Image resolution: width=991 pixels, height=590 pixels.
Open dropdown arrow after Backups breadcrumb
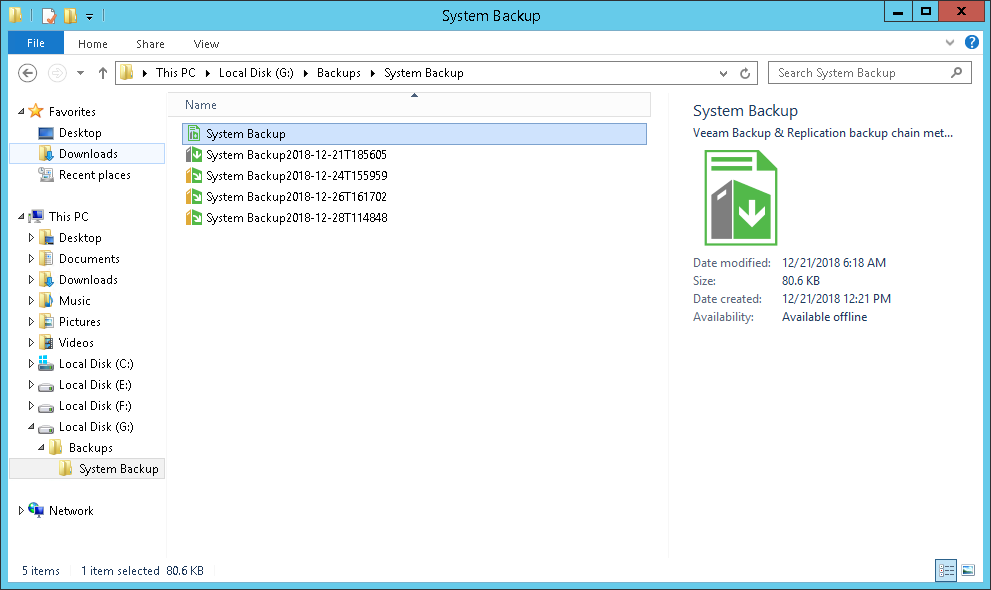372,73
